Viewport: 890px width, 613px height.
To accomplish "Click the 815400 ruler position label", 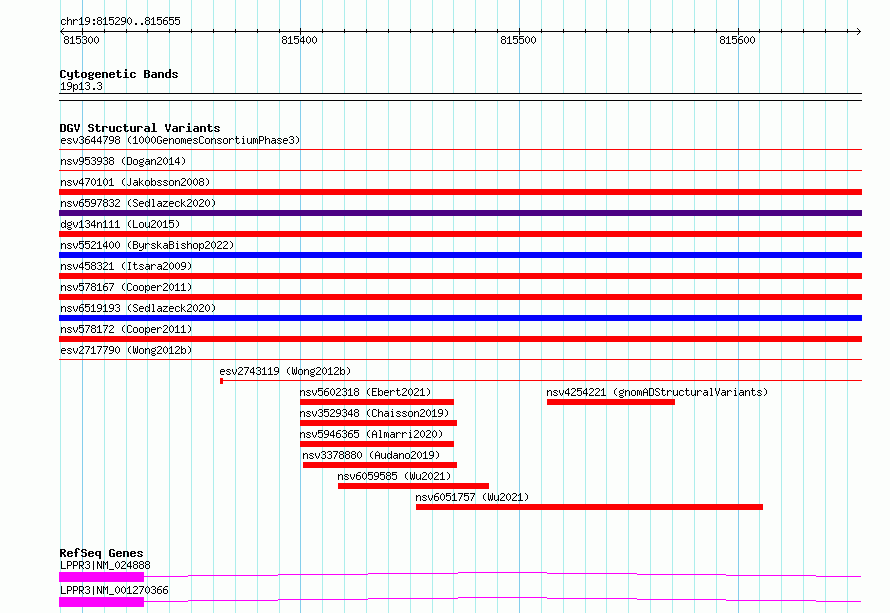I will click(299, 40).
